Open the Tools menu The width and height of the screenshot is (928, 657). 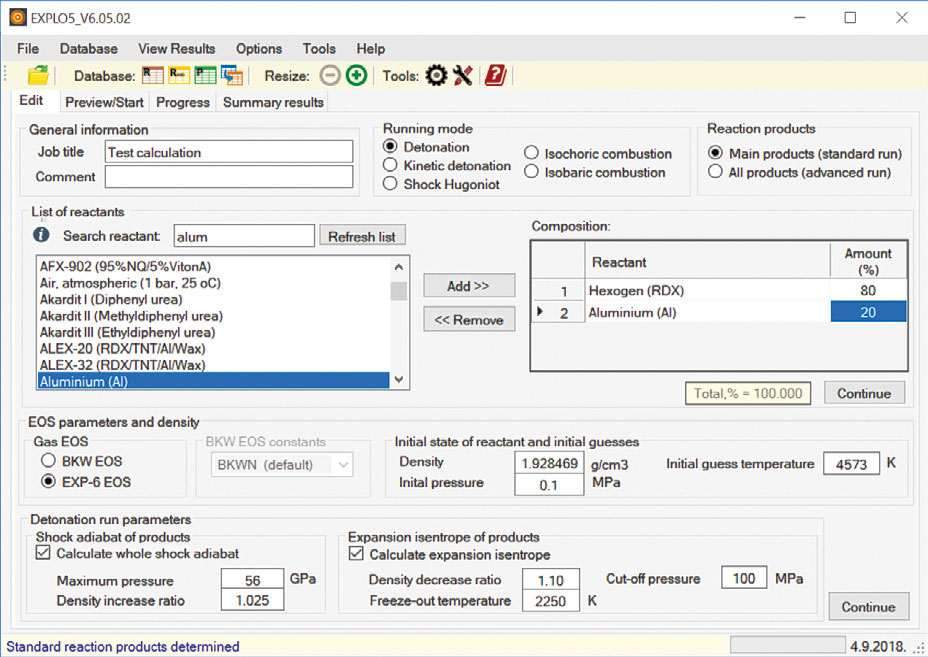tap(319, 49)
